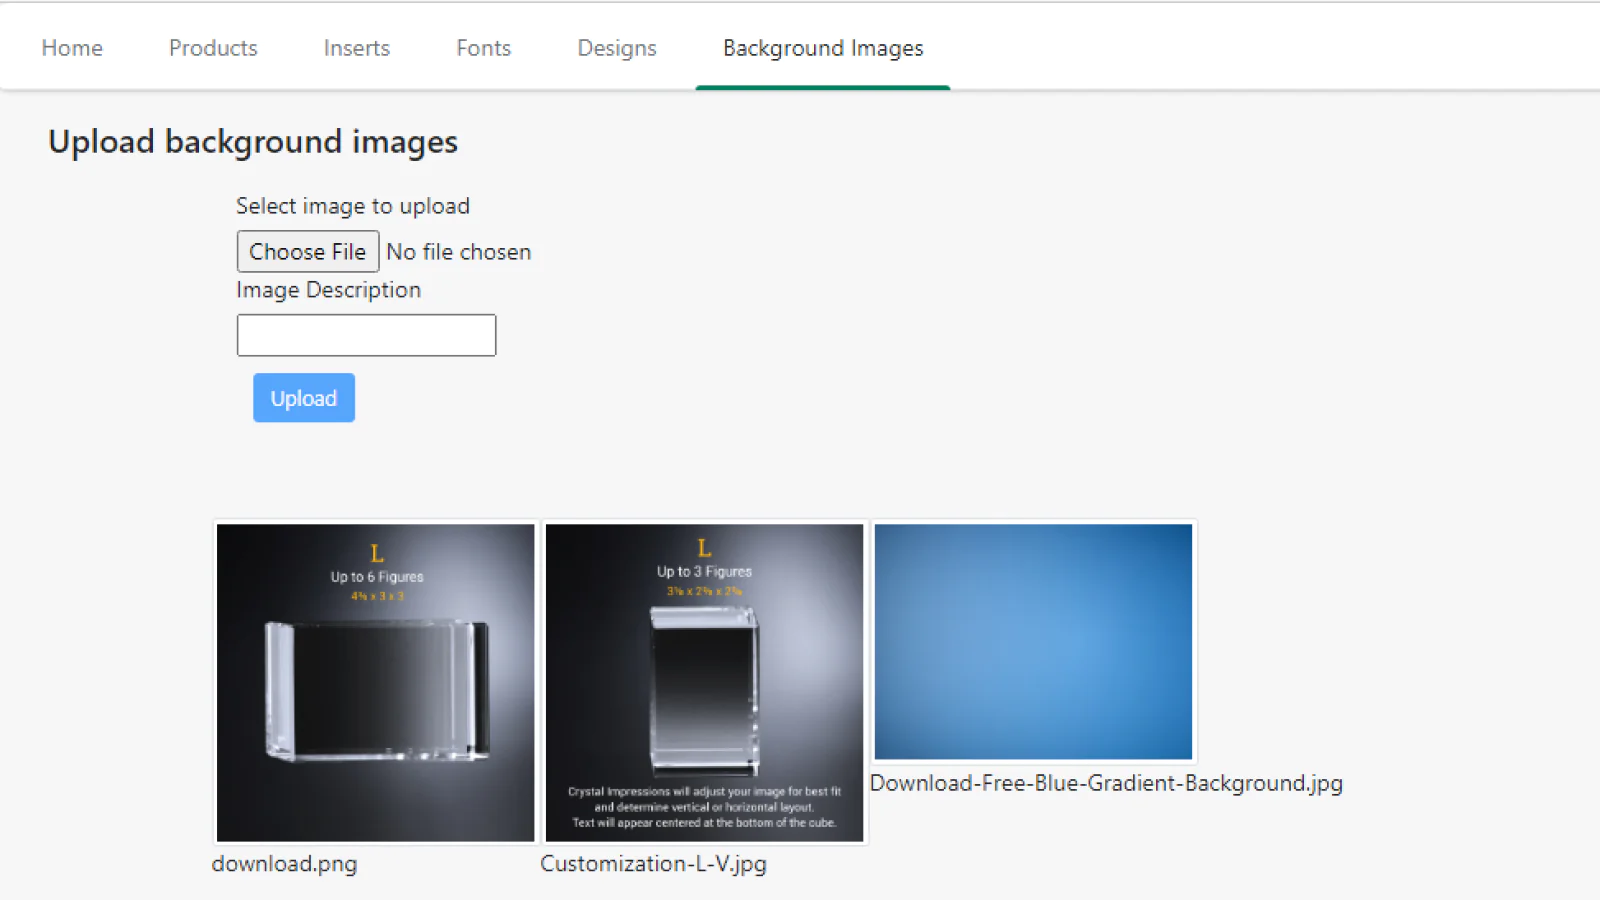Click the Background Images tab
The width and height of the screenshot is (1600, 900).
tap(822, 48)
